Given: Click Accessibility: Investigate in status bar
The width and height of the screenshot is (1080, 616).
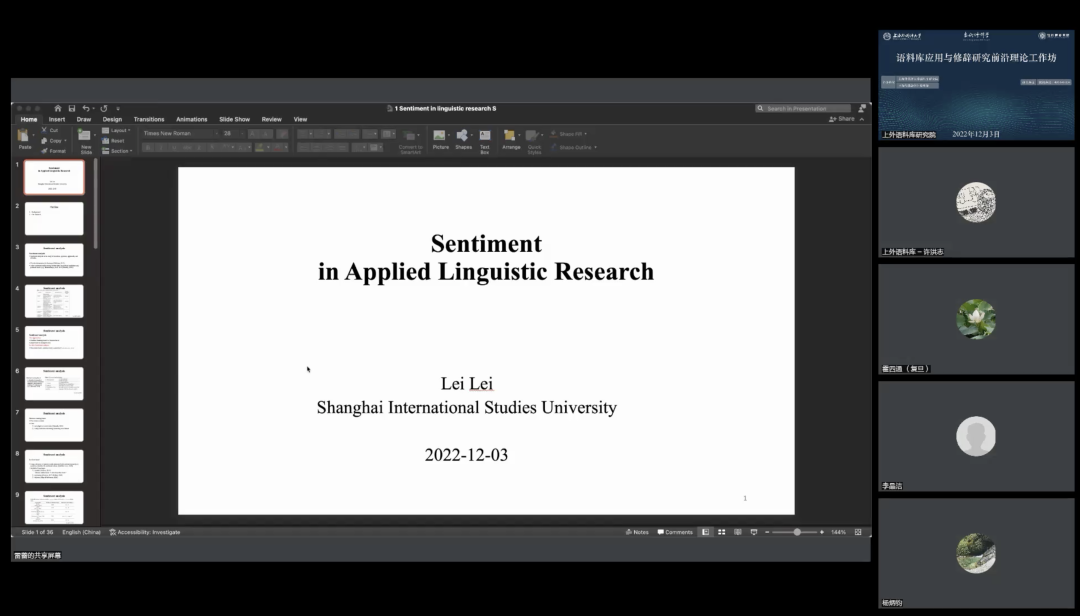Looking at the screenshot, I should point(145,532).
